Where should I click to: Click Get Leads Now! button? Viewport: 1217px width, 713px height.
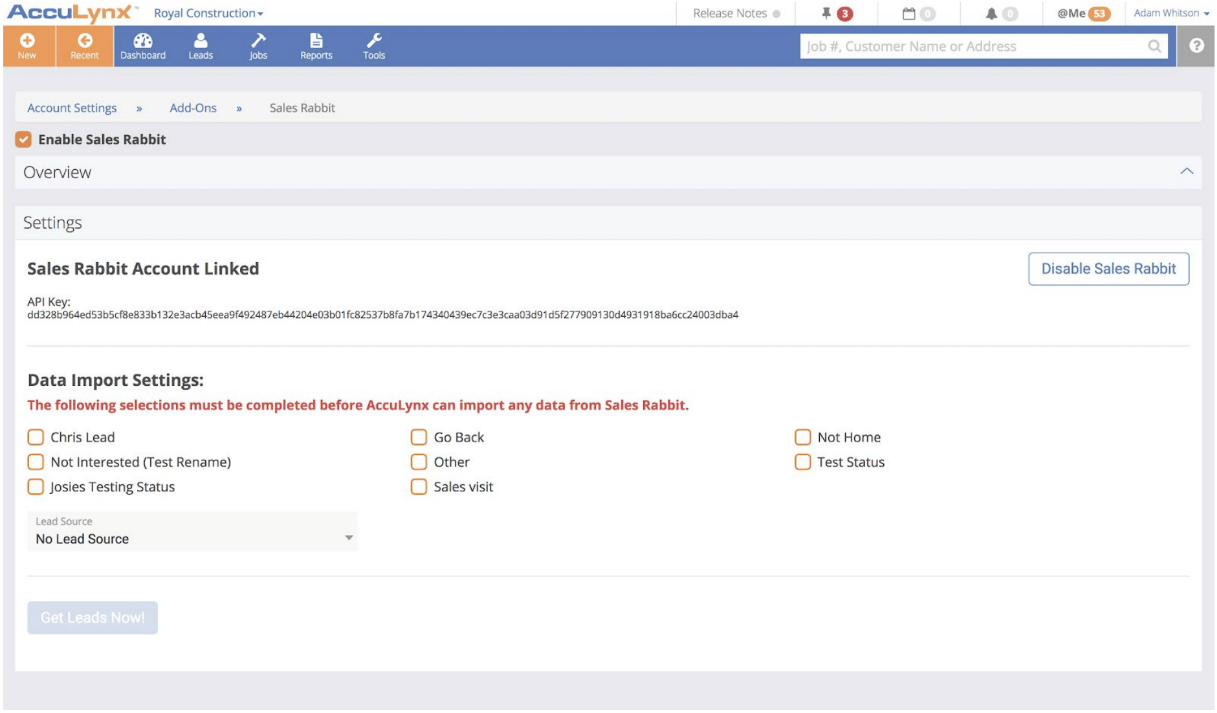[x=93, y=618]
